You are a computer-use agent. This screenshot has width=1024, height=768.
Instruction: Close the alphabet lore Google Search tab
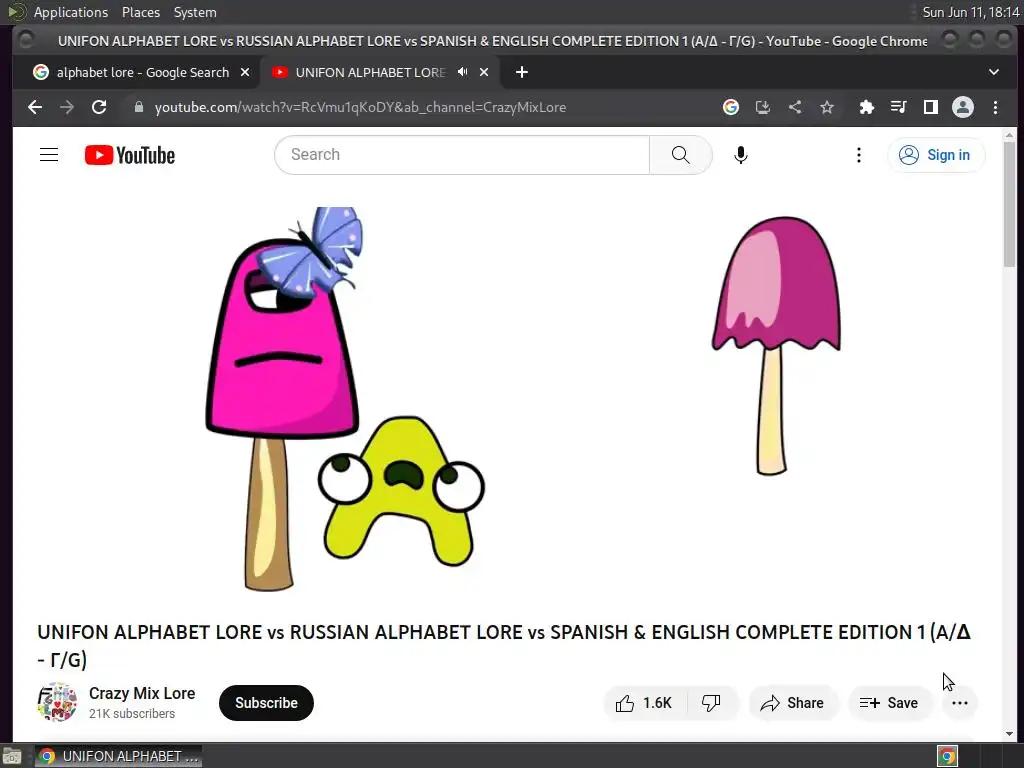pyautogui.click(x=245, y=72)
